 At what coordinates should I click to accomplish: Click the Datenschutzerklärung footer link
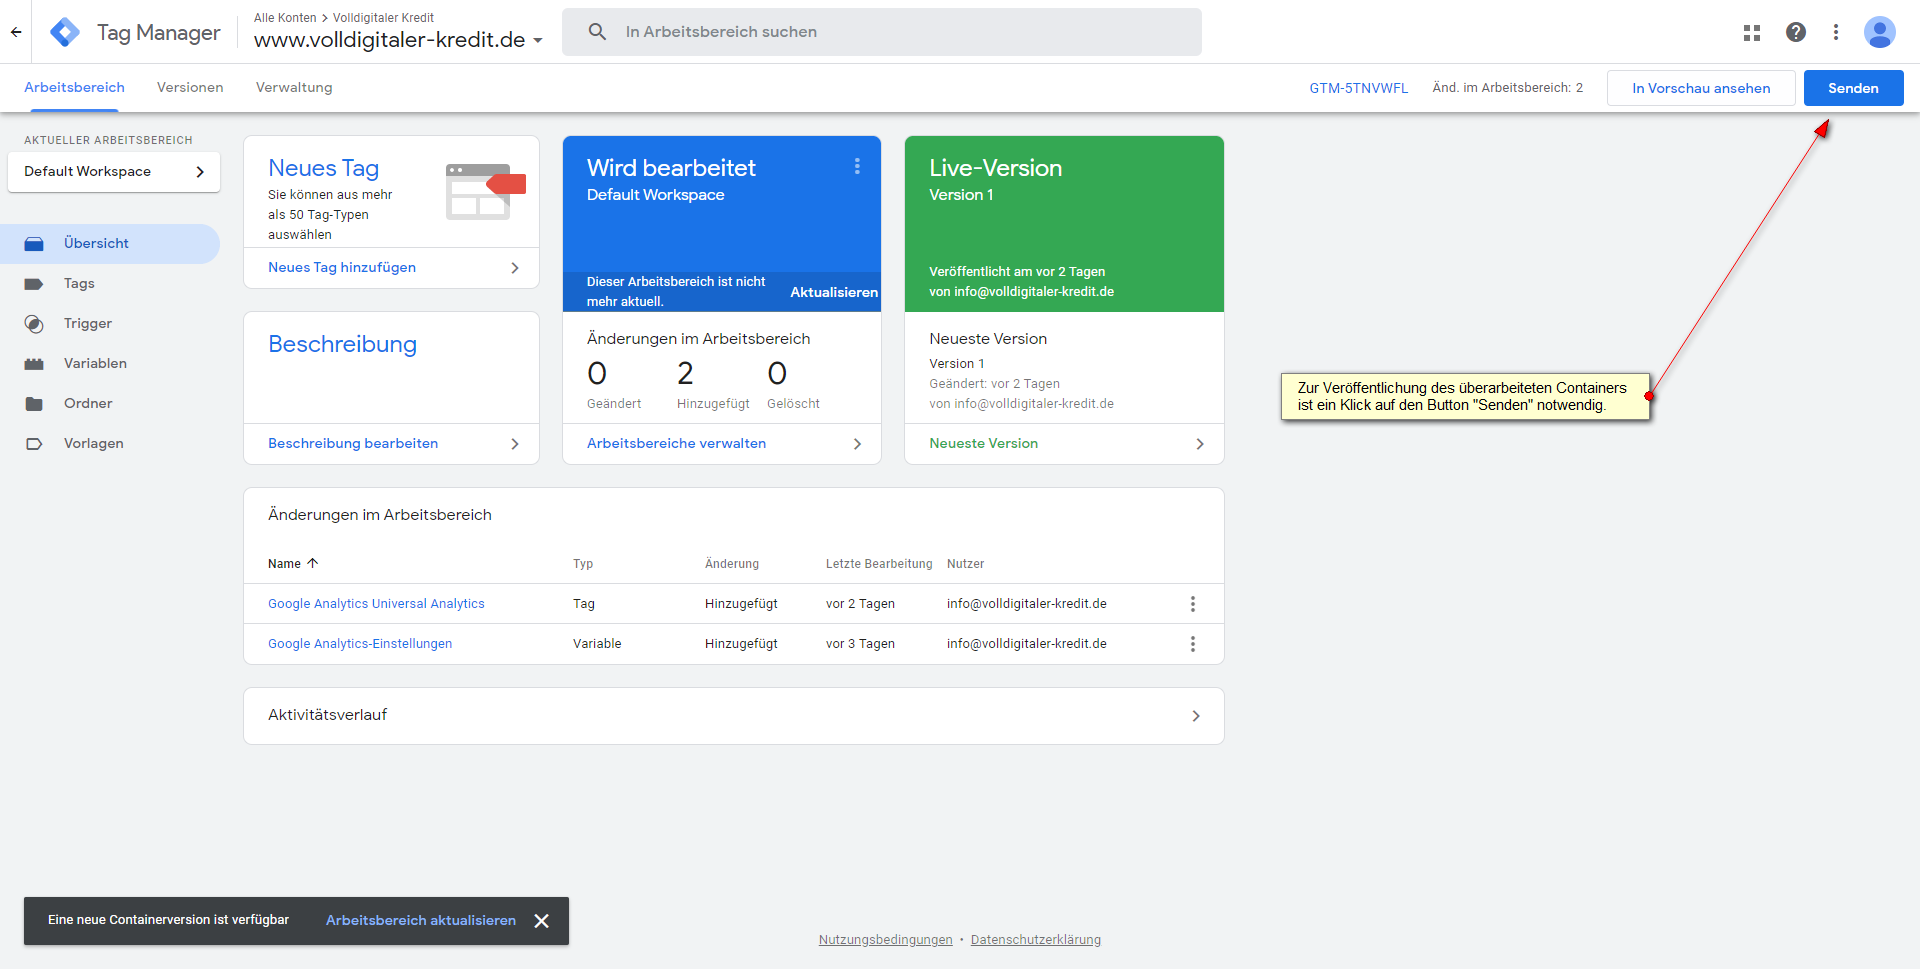click(x=1035, y=940)
